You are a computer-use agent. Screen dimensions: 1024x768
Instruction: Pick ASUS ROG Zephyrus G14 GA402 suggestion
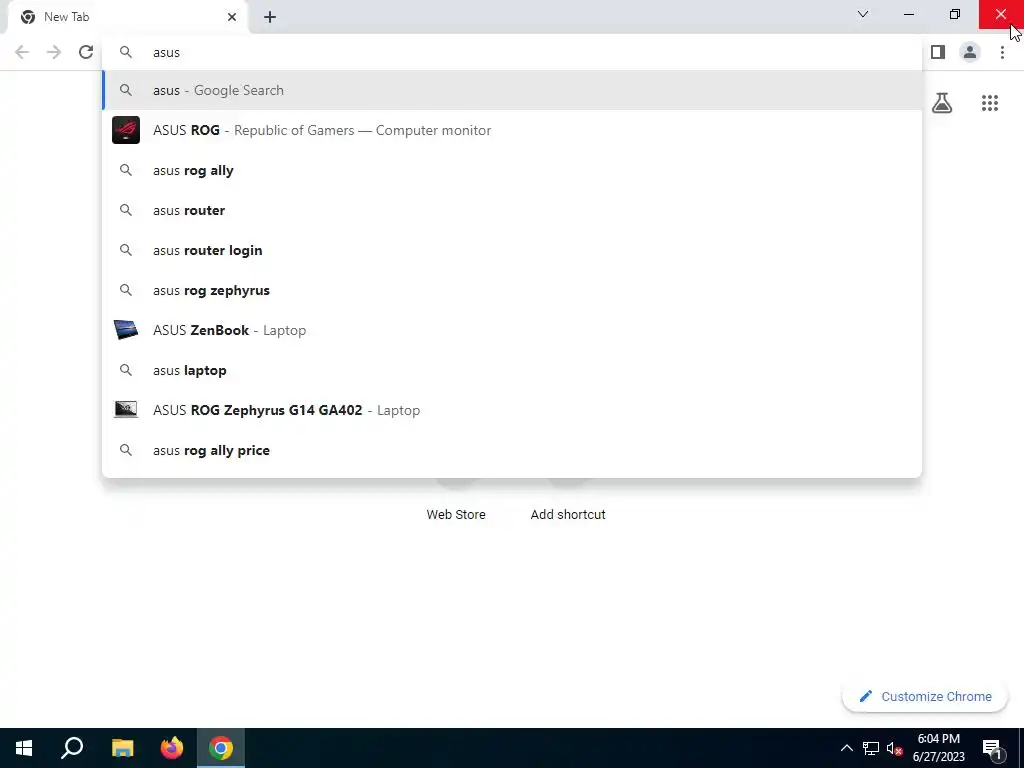(512, 410)
